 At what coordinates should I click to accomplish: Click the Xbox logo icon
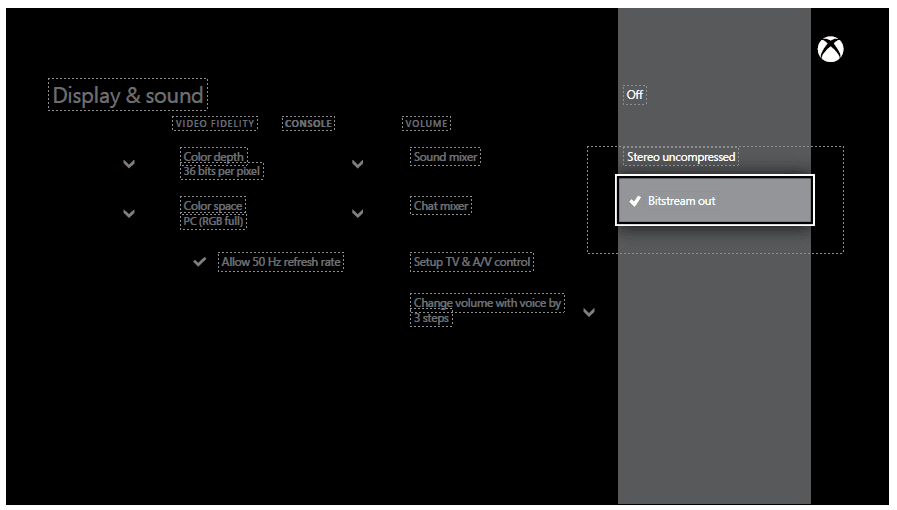pos(830,48)
